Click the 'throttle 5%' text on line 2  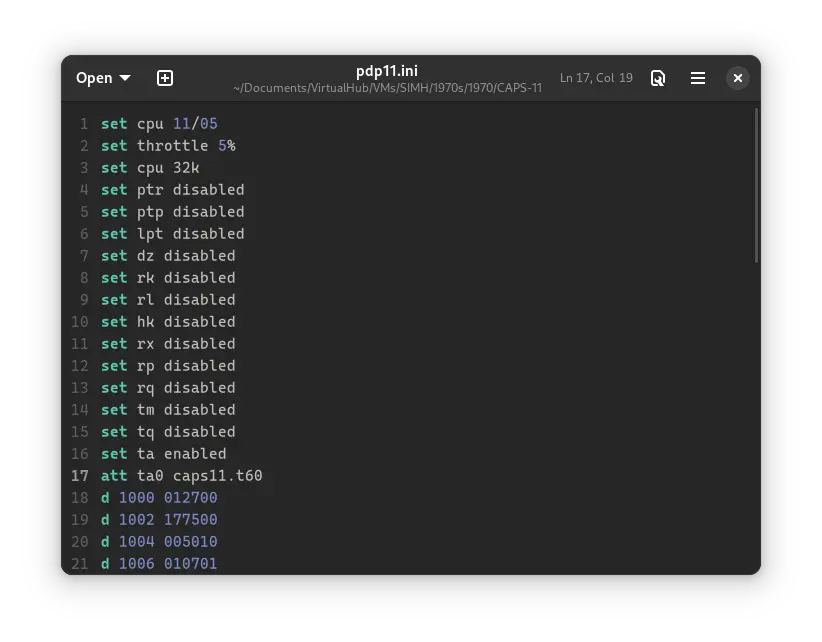[x=186, y=146]
